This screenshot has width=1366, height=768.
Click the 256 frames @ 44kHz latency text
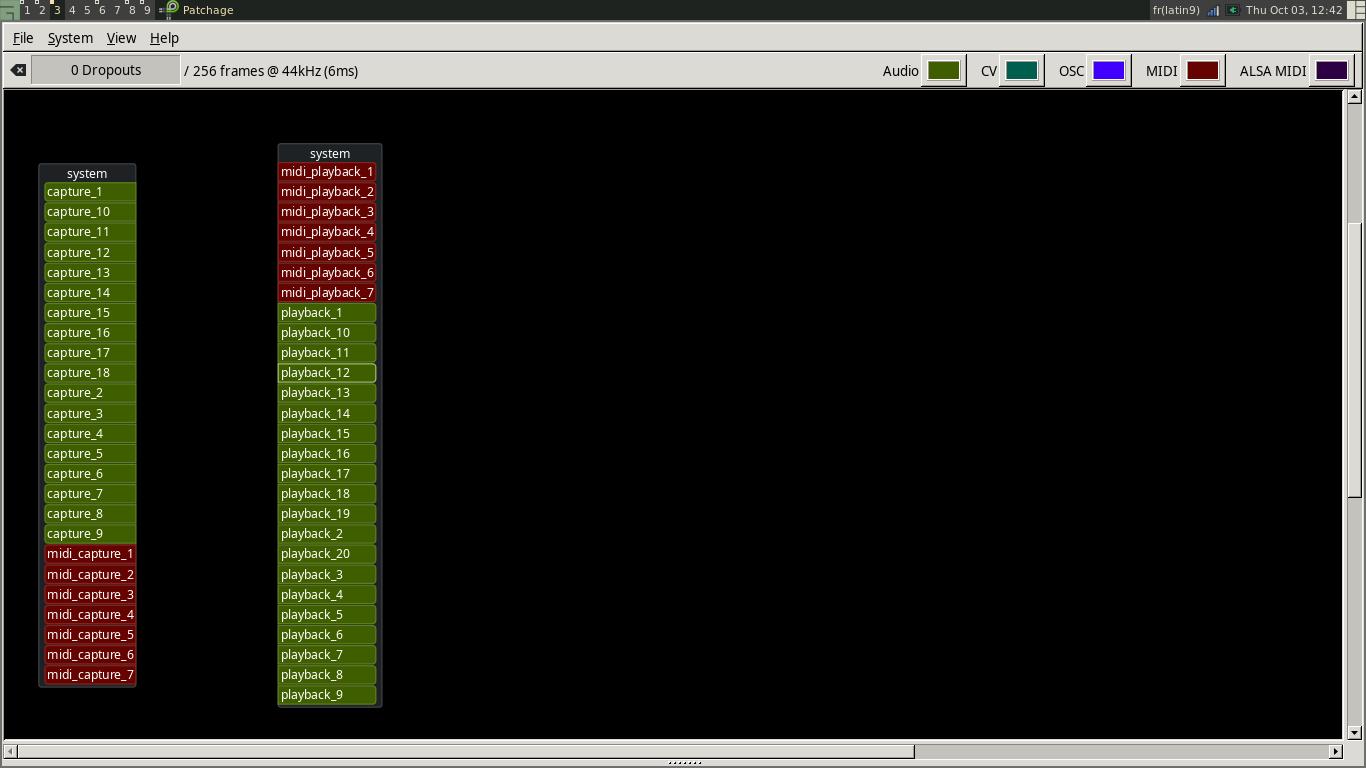[271, 71]
